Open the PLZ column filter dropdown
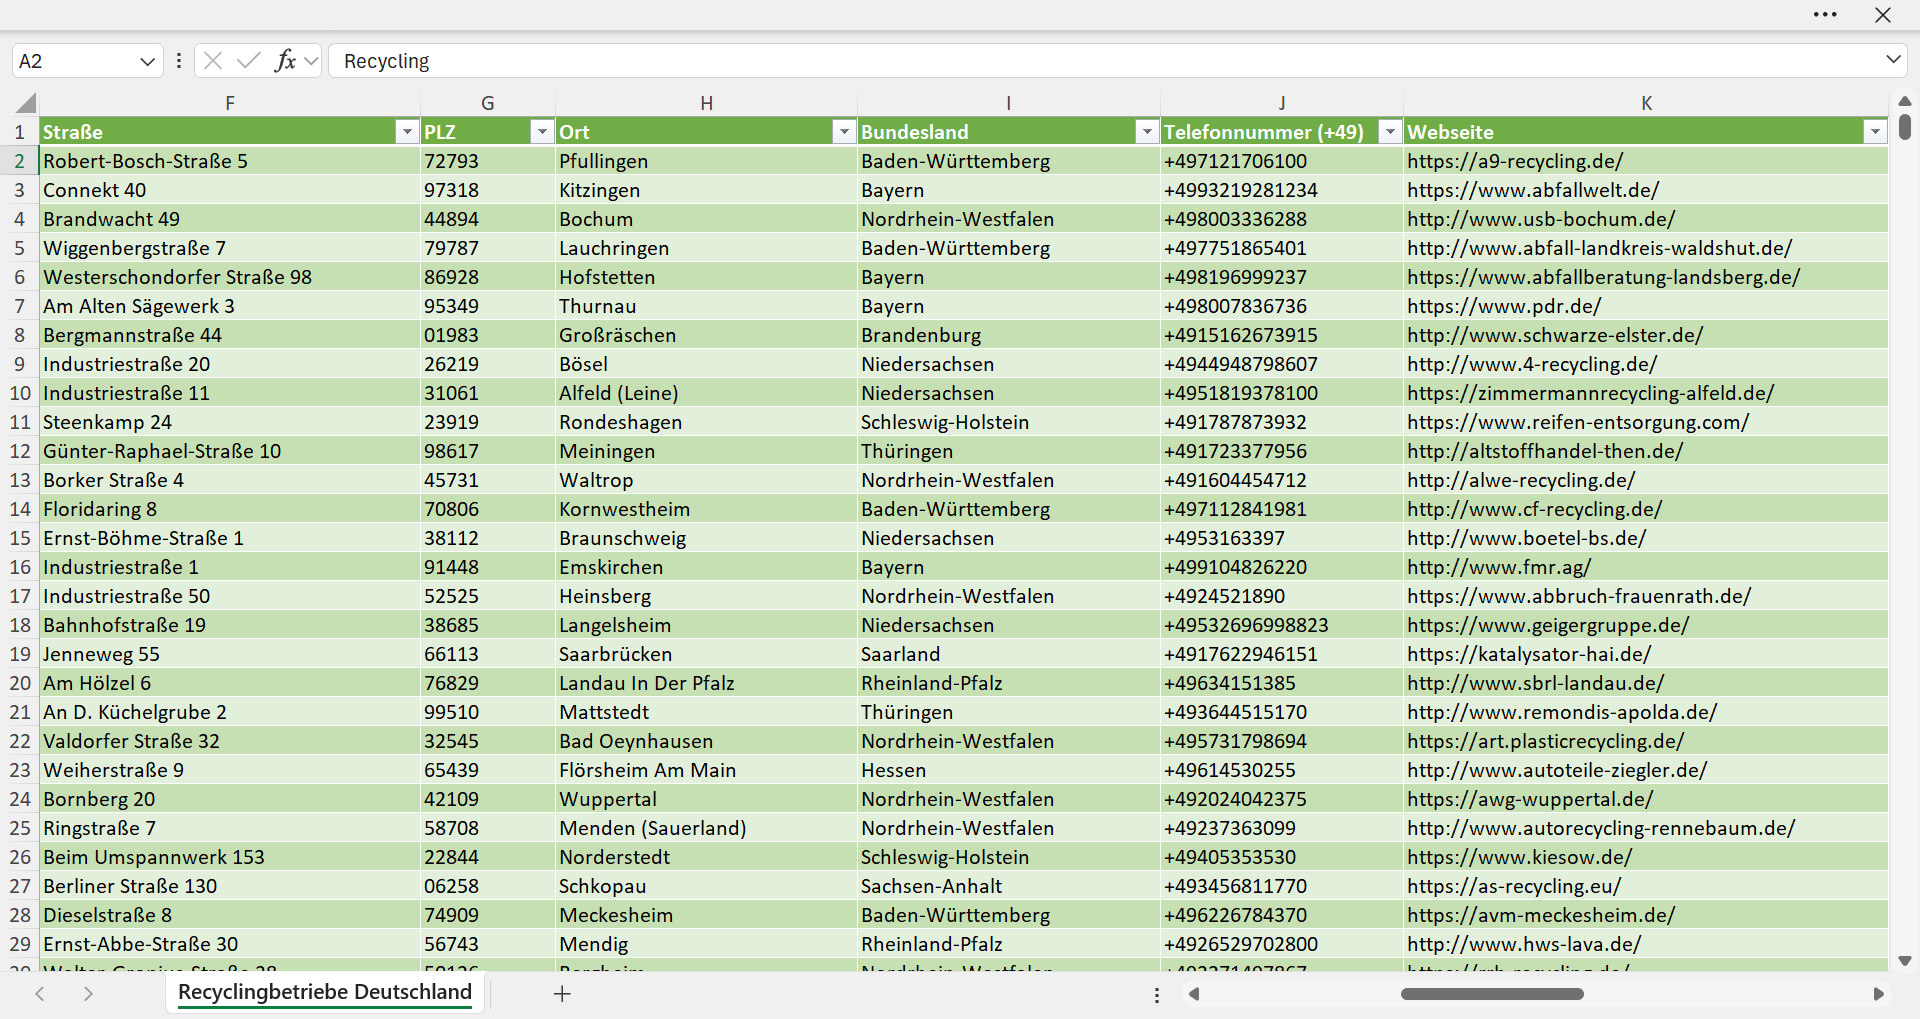The width and height of the screenshot is (1920, 1019). point(541,132)
